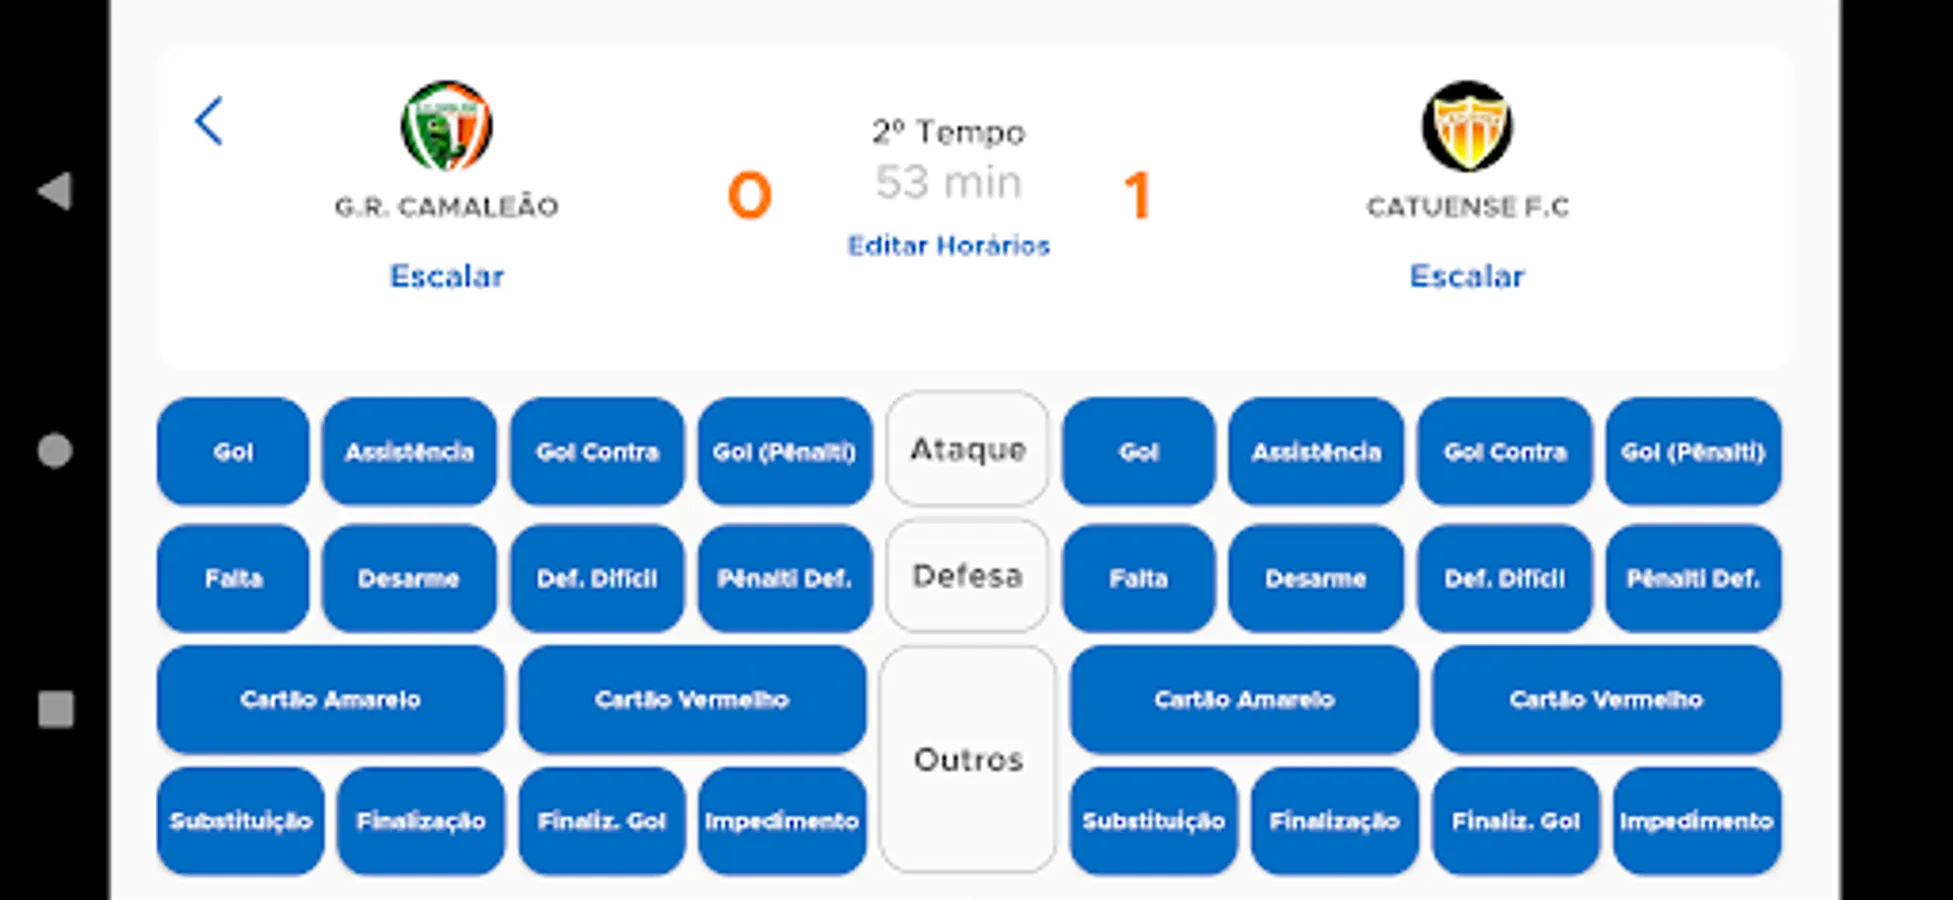1953x900 pixels.
Task: Tap the Catuense F.C team crest
Action: [x=1467, y=127]
